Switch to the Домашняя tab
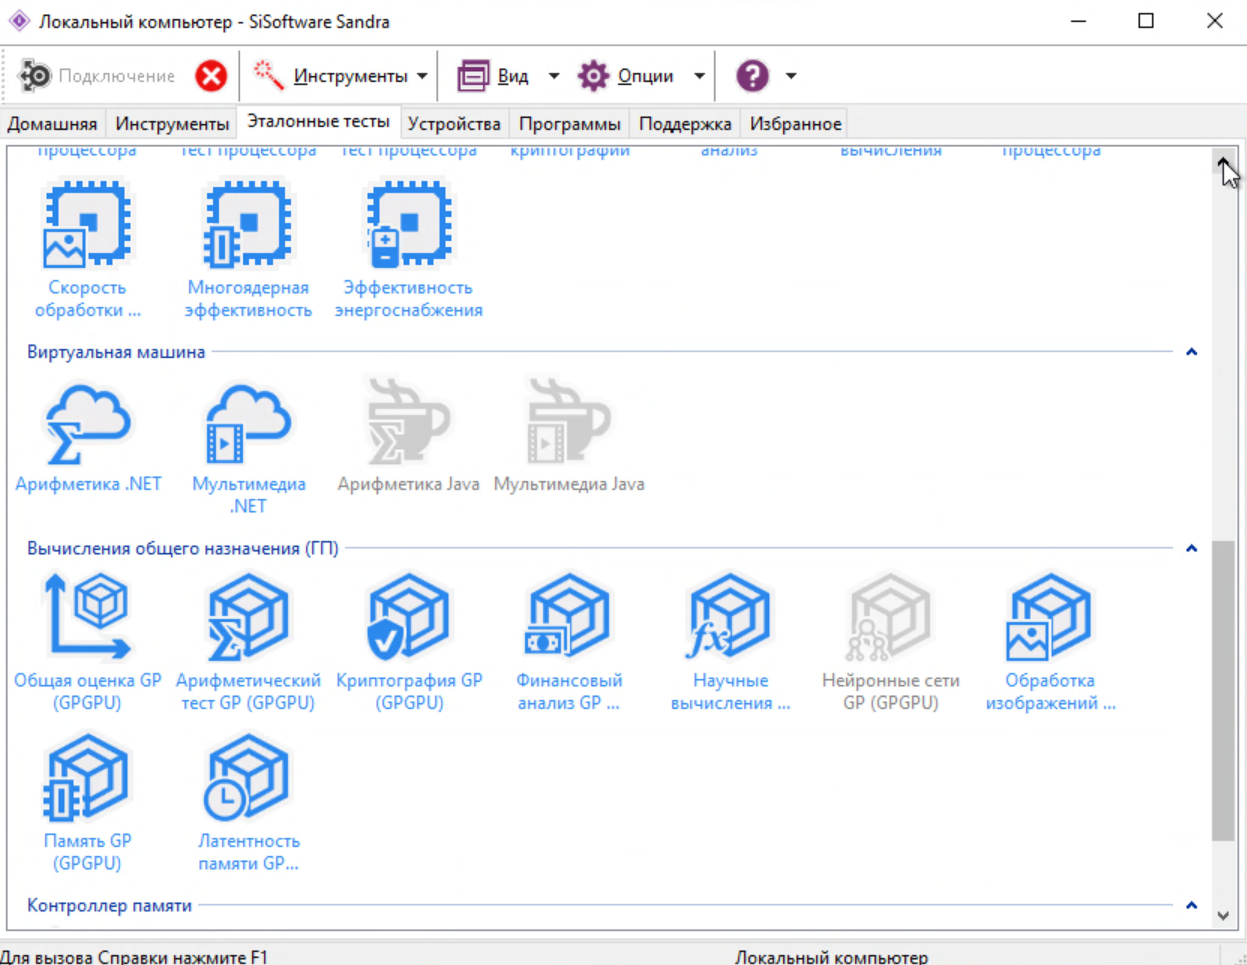Screen dimensions: 1247x965 [x=52, y=124]
